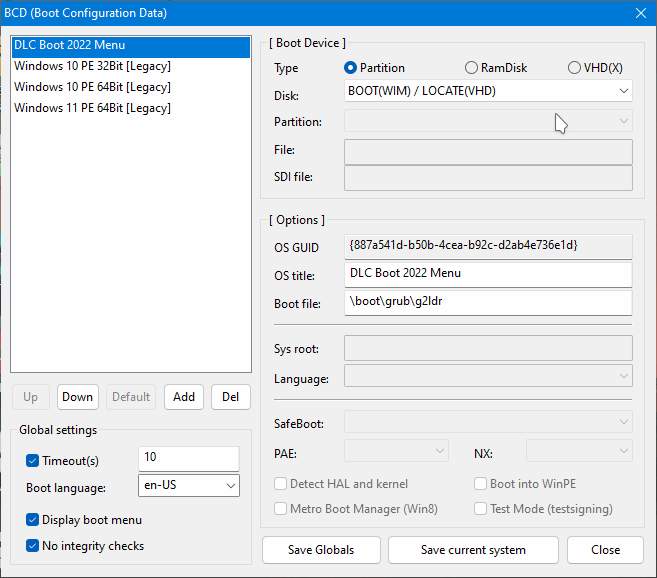The height and width of the screenshot is (578, 657).
Task: Click the File input field
Action: pos(488,152)
